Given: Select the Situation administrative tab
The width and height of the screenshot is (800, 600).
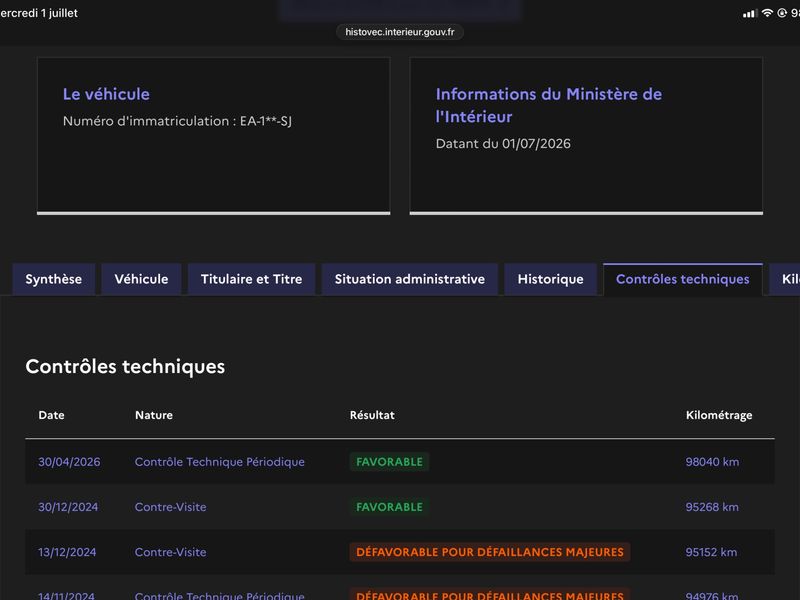Looking at the screenshot, I should (410, 279).
